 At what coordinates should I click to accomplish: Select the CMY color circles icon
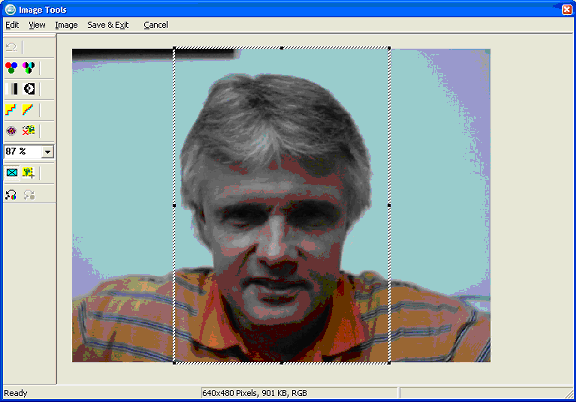point(29,68)
